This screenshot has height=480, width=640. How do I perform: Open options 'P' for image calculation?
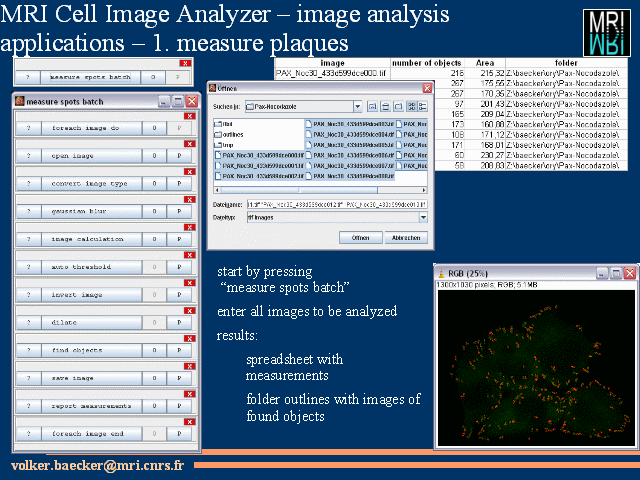click(x=179, y=239)
